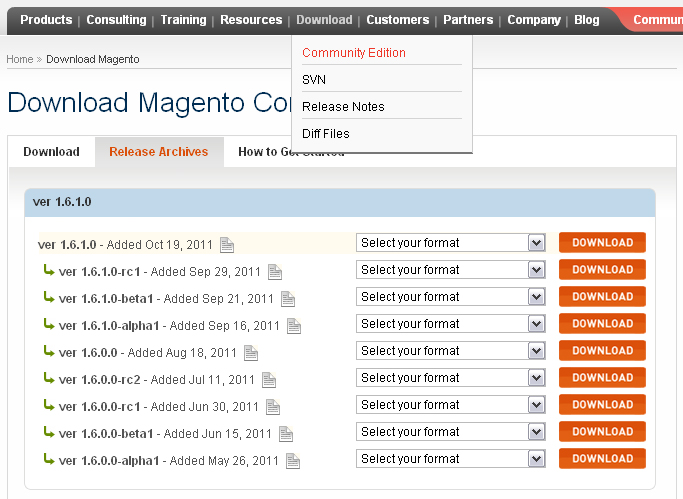Open Partners in top navigation
Image resolution: width=683 pixels, height=499 pixels.
click(x=468, y=20)
